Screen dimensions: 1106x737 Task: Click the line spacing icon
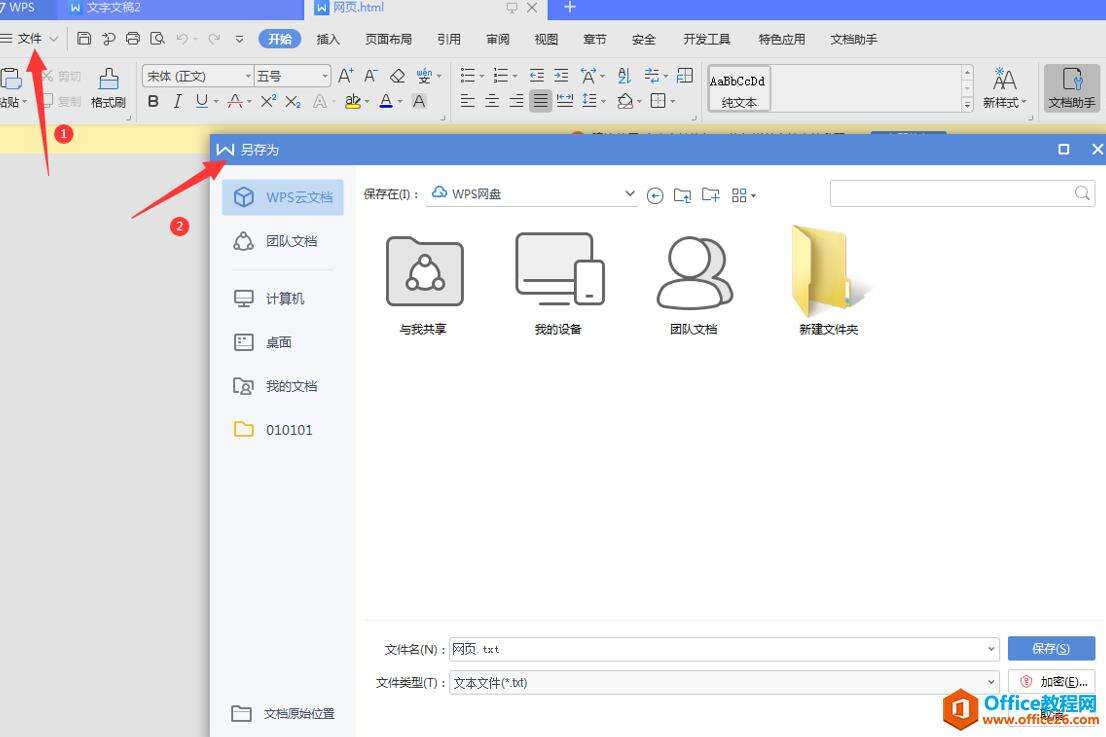pyautogui.click(x=590, y=102)
